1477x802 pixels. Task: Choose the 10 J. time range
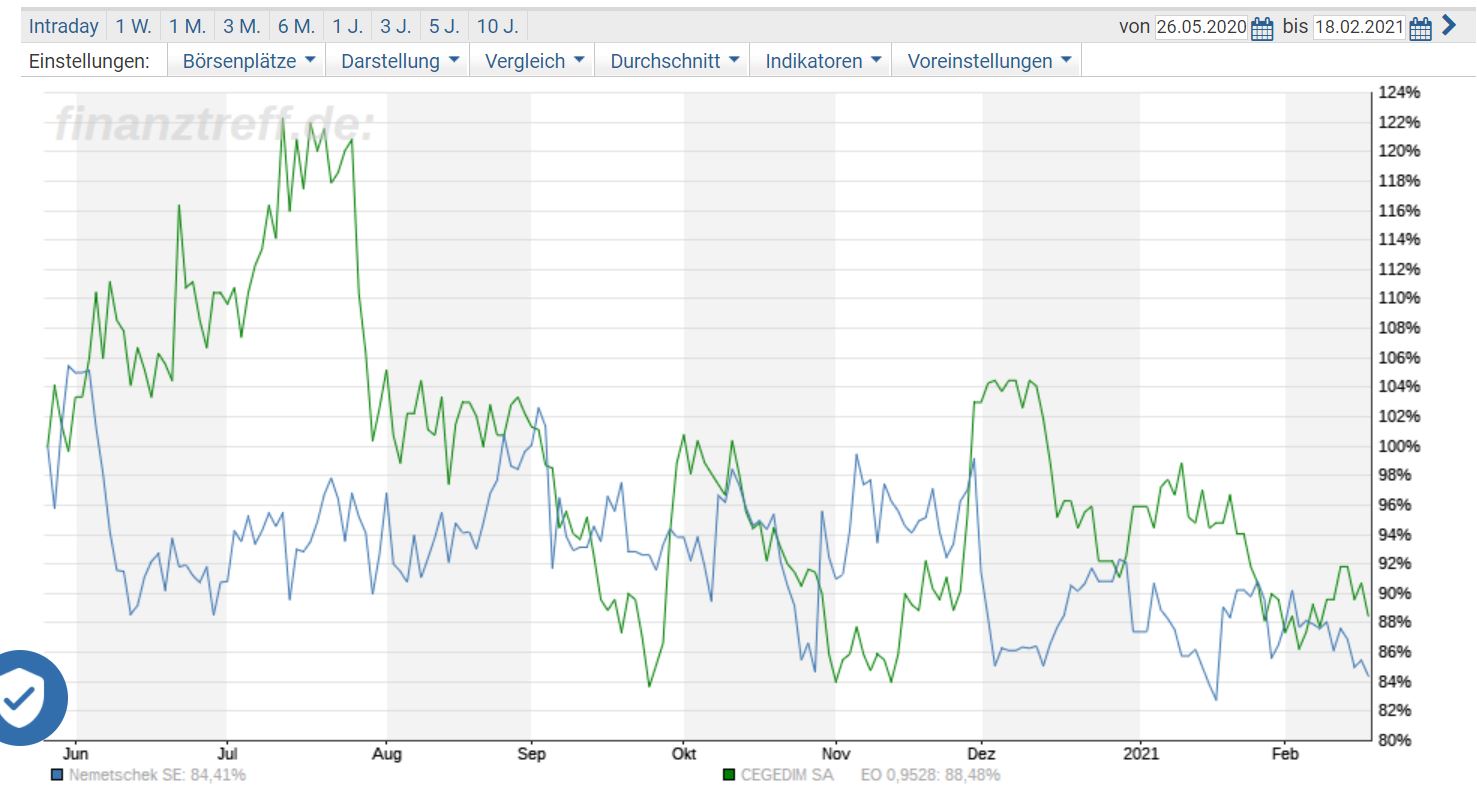click(x=498, y=26)
